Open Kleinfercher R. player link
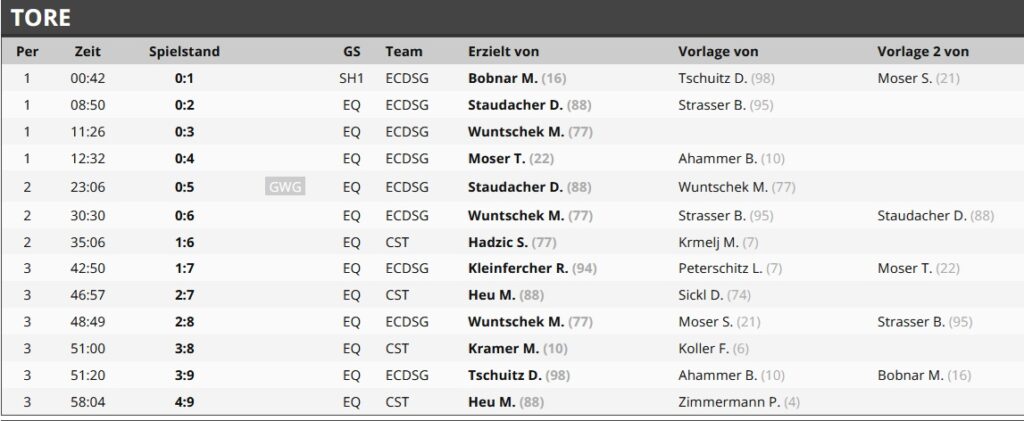Viewport: 1024px width, 421px height. click(518, 268)
